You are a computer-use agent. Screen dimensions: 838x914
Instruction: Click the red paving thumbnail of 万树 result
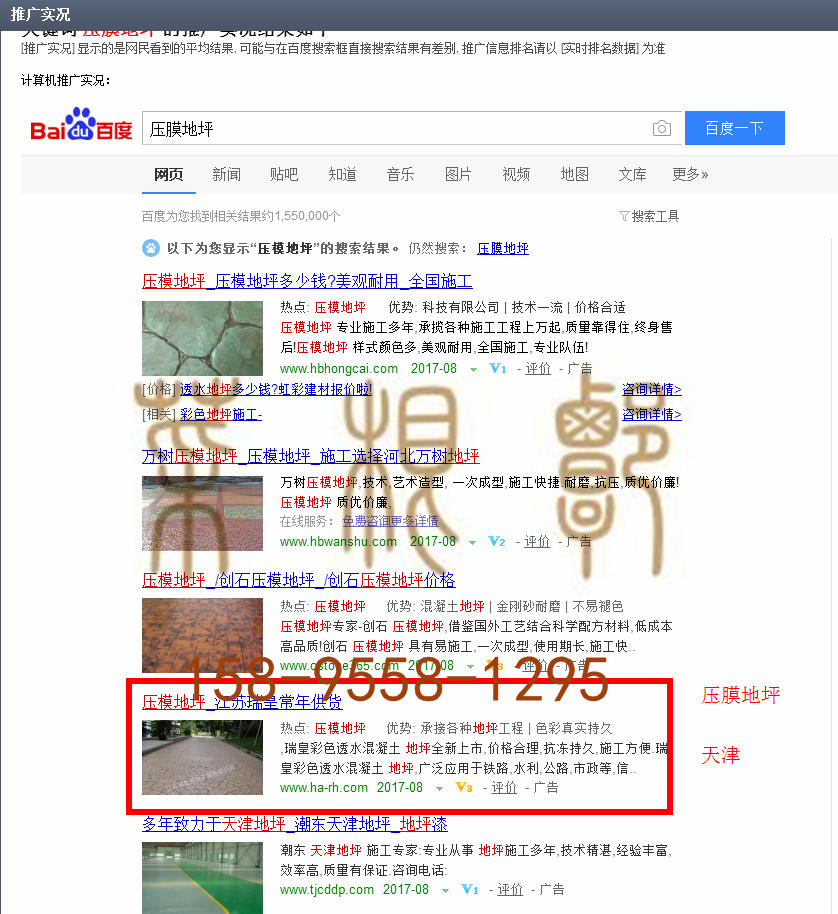coord(202,514)
